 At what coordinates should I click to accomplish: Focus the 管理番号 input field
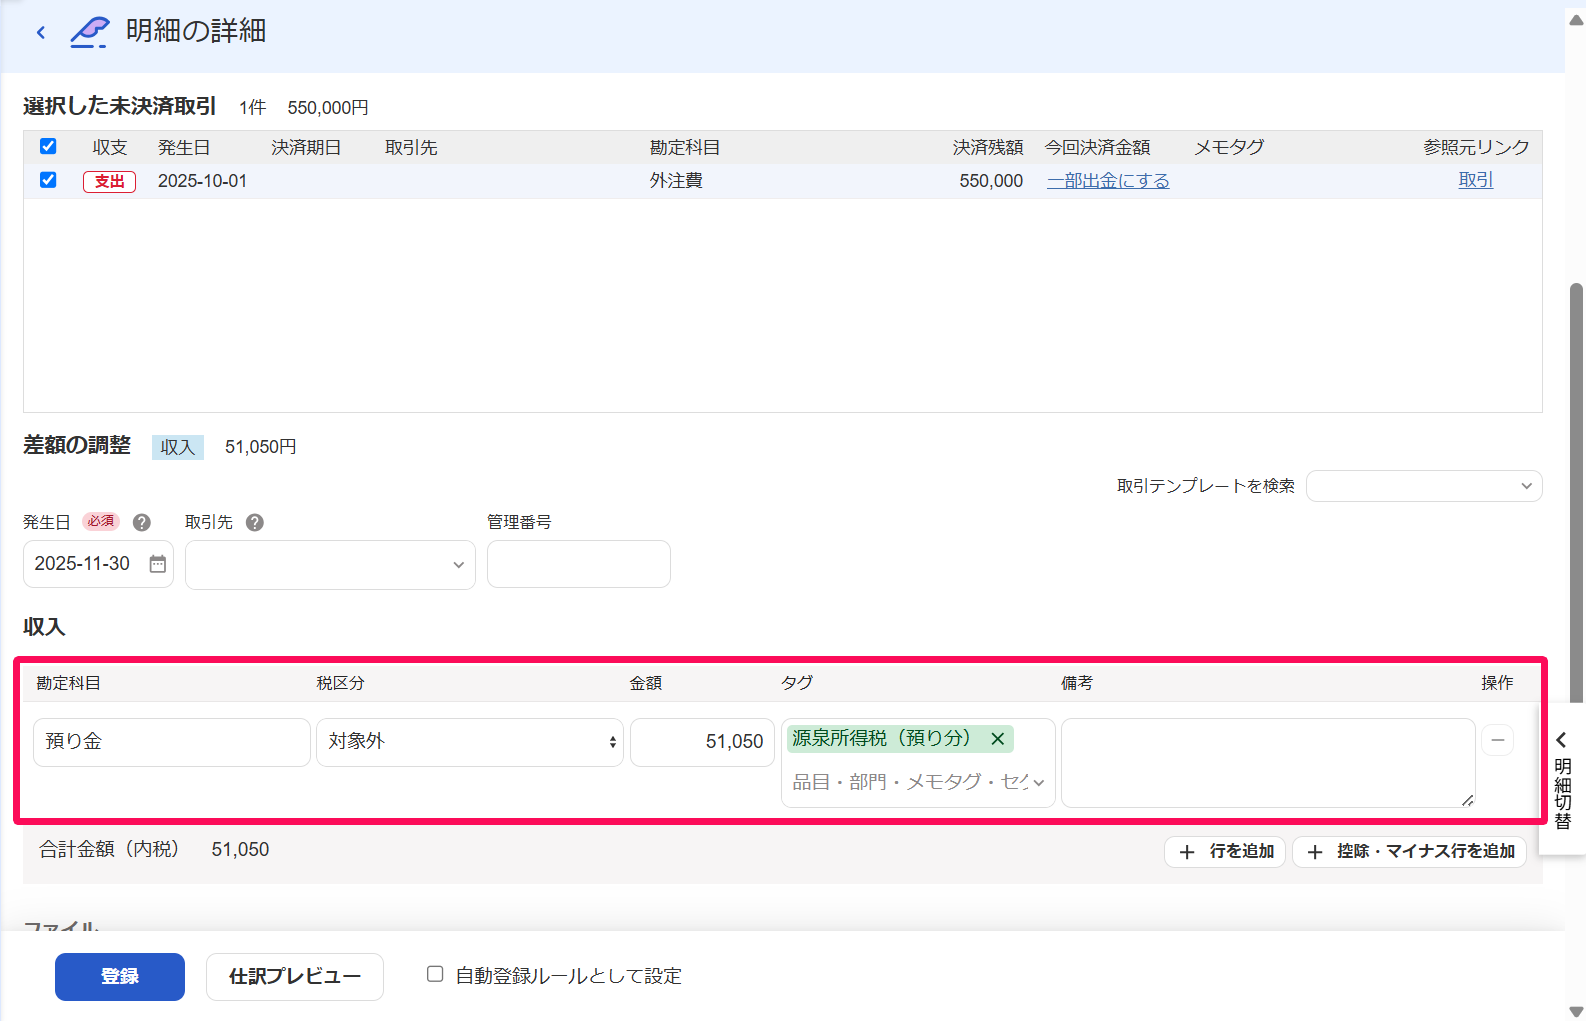[x=579, y=564]
